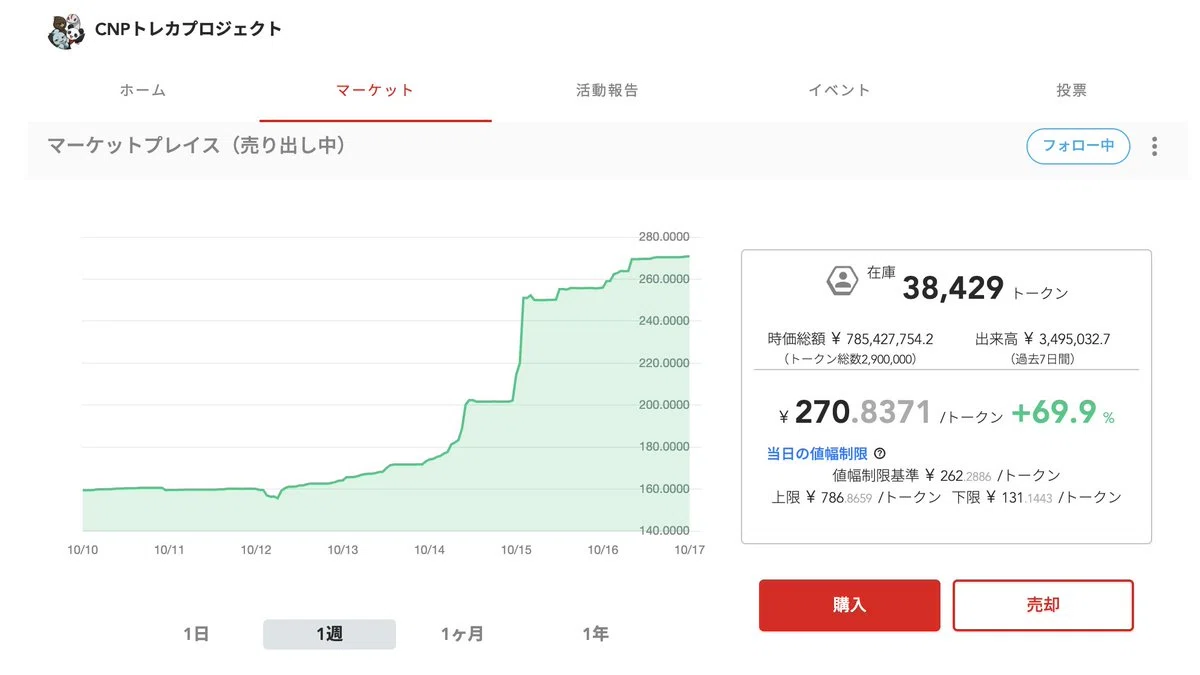Click the 10/15 date axis label

pyautogui.click(x=516, y=550)
